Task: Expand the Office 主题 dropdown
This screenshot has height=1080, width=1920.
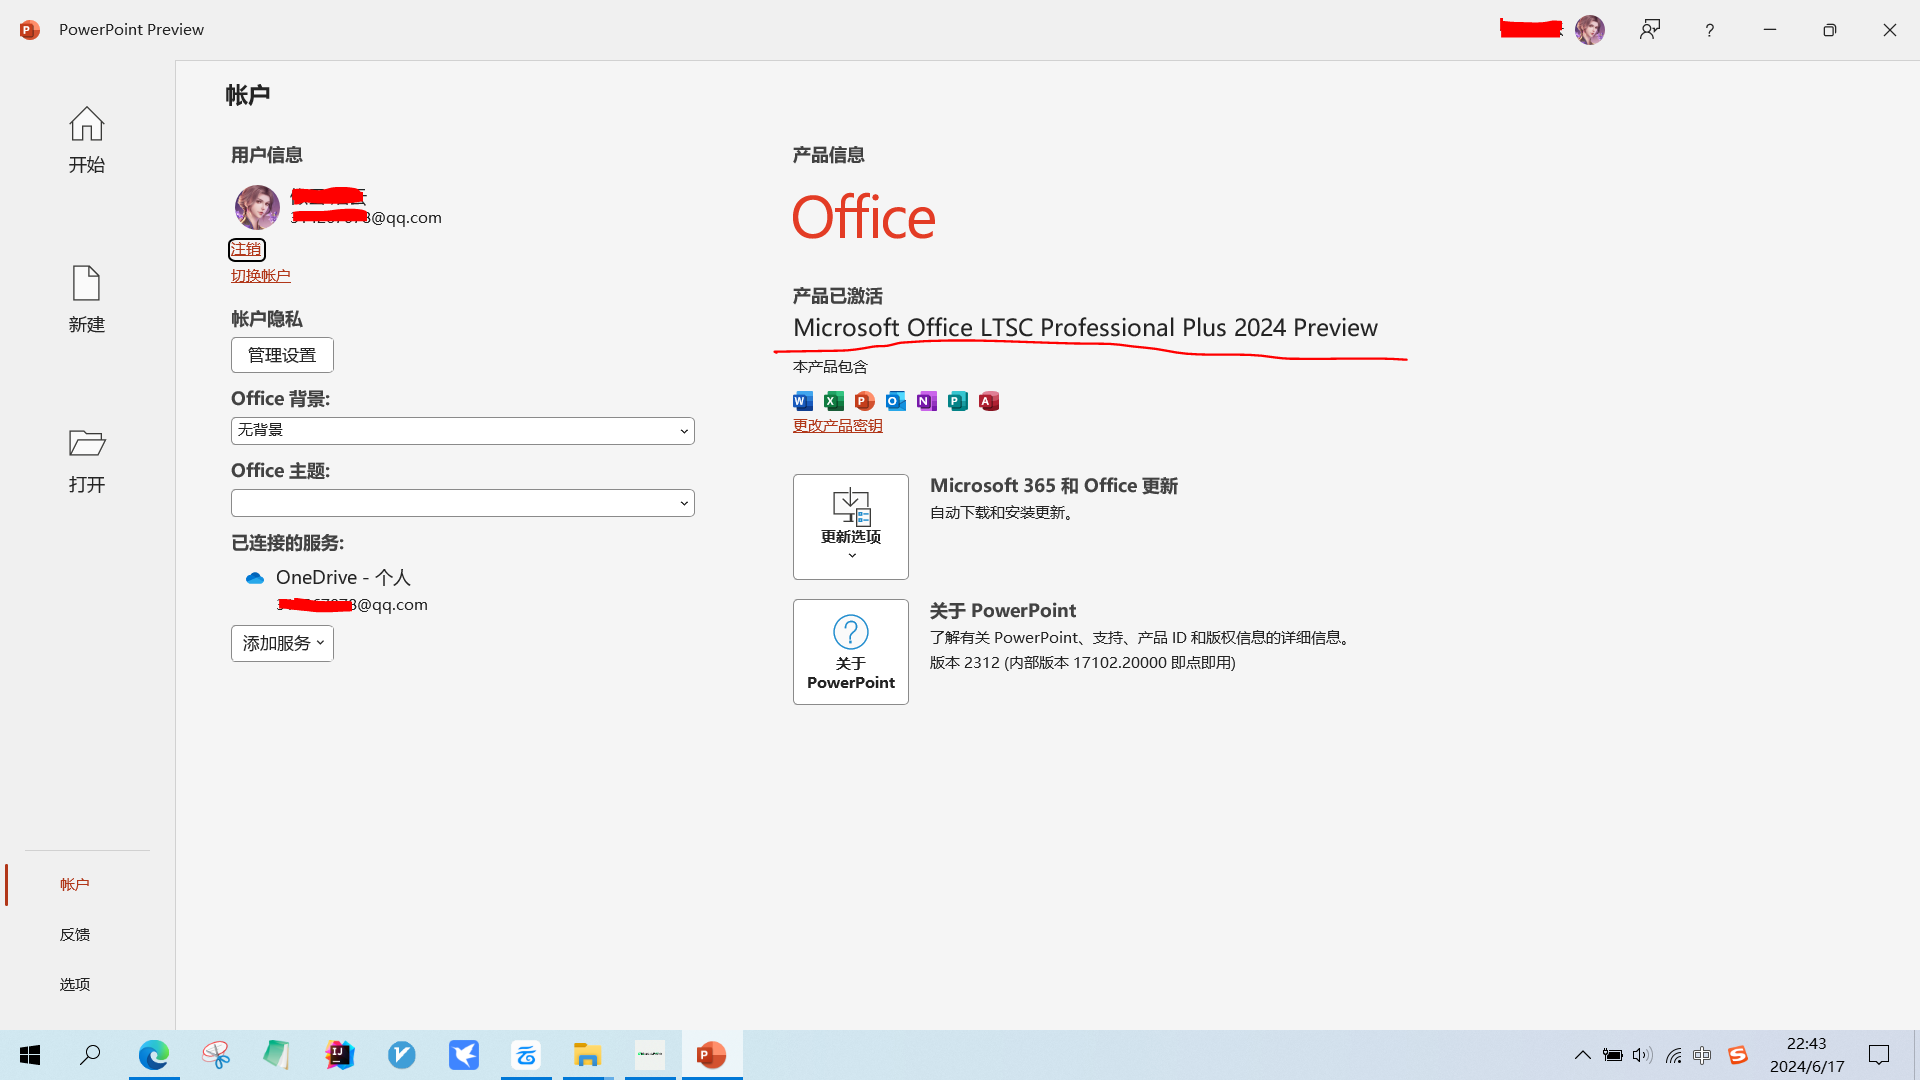Action: click(462, 503)
